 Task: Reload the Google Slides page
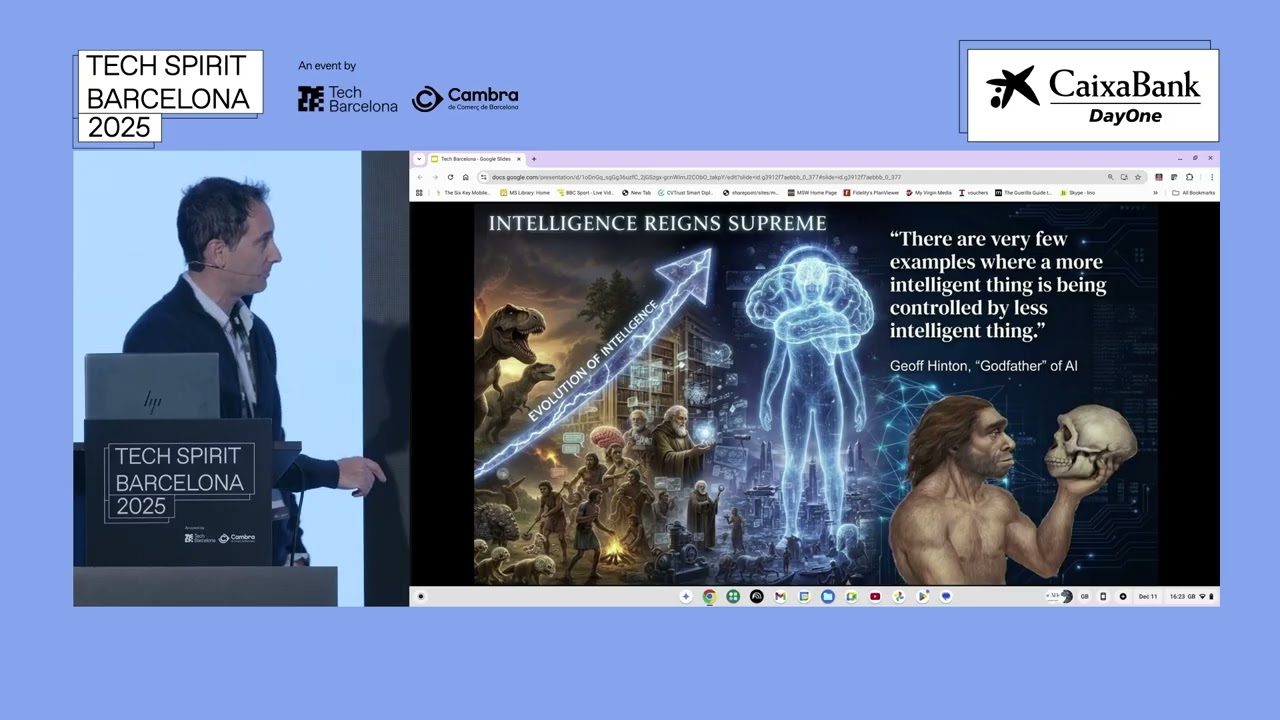pyautogui.click(x=450, y=177)
